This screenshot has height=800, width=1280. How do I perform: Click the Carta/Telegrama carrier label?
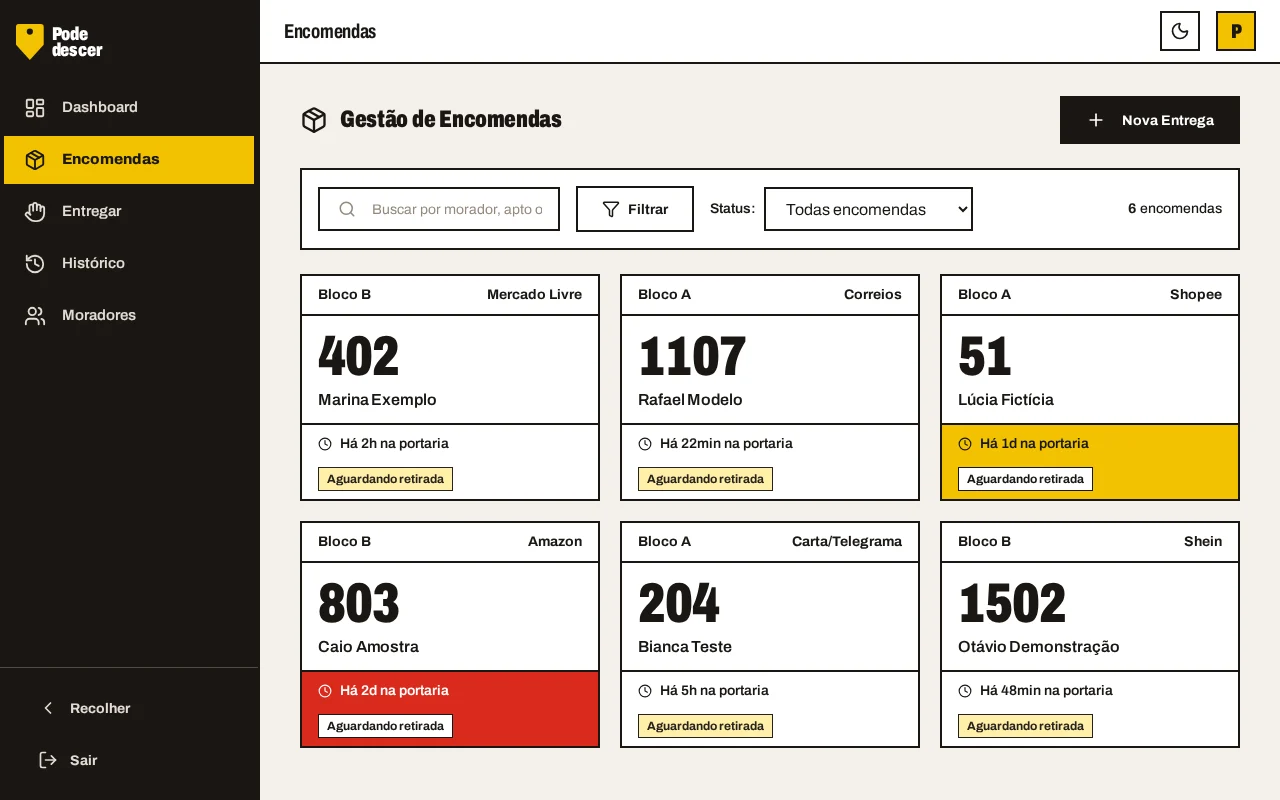coord(847,542)
